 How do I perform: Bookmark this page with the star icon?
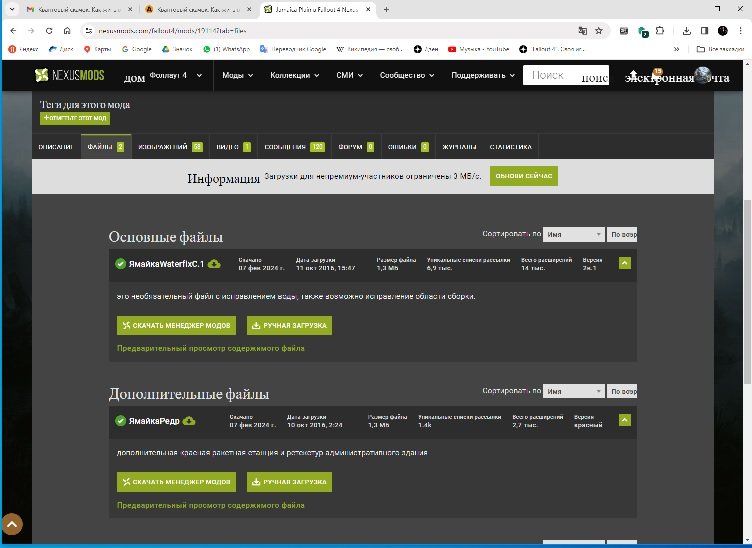point(598,31)
